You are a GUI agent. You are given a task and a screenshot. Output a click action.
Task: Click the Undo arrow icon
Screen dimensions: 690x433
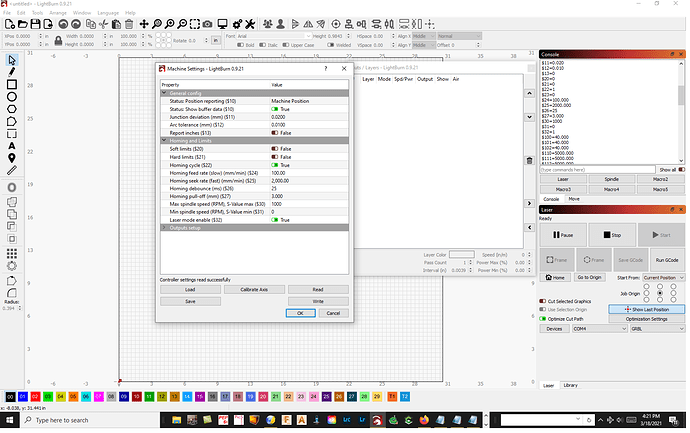pyautogui.click(x=63, y=24)
